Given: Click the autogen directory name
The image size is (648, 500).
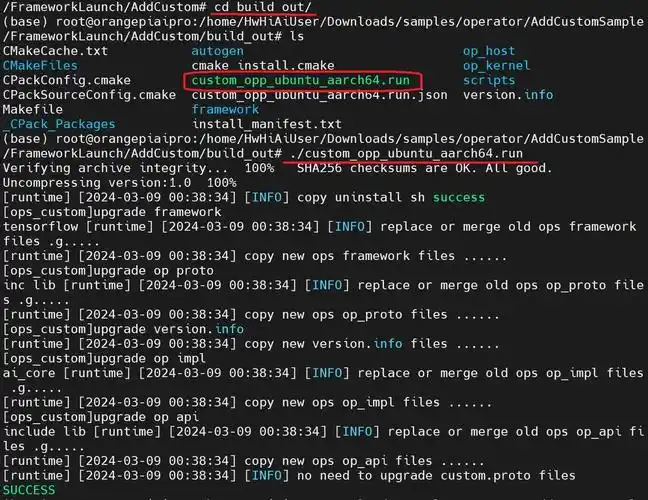Looking at the screenshot, I should pos(217,51).
